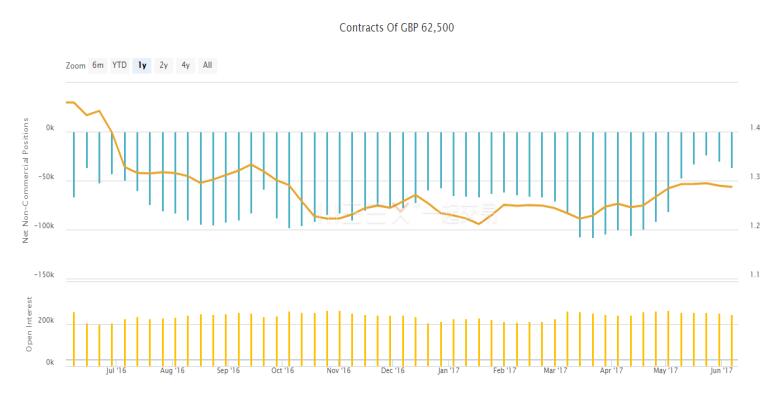Click the -100k y-axis label
The width and height of the screenshot is (764, 411).
coord(46,226)
